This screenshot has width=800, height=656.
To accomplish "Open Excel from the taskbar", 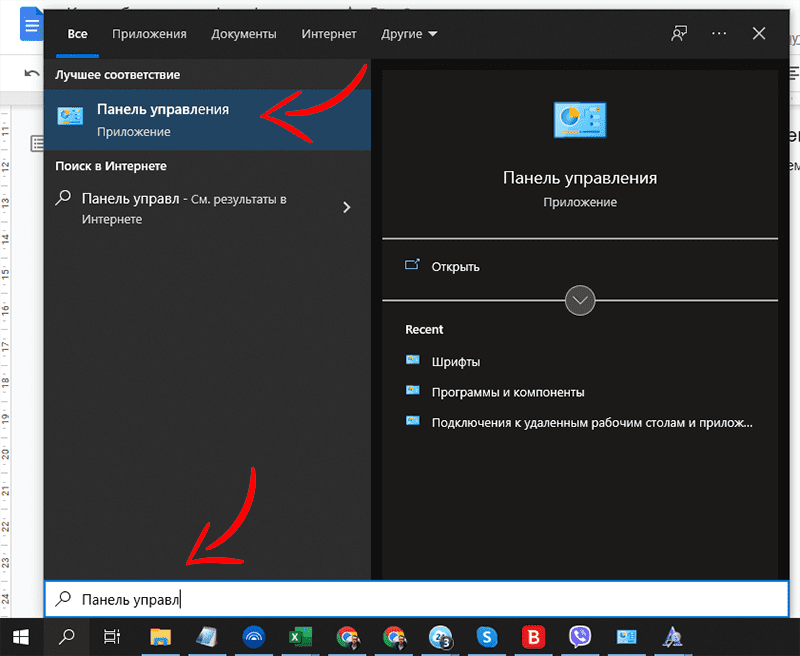I will [299, 636].
